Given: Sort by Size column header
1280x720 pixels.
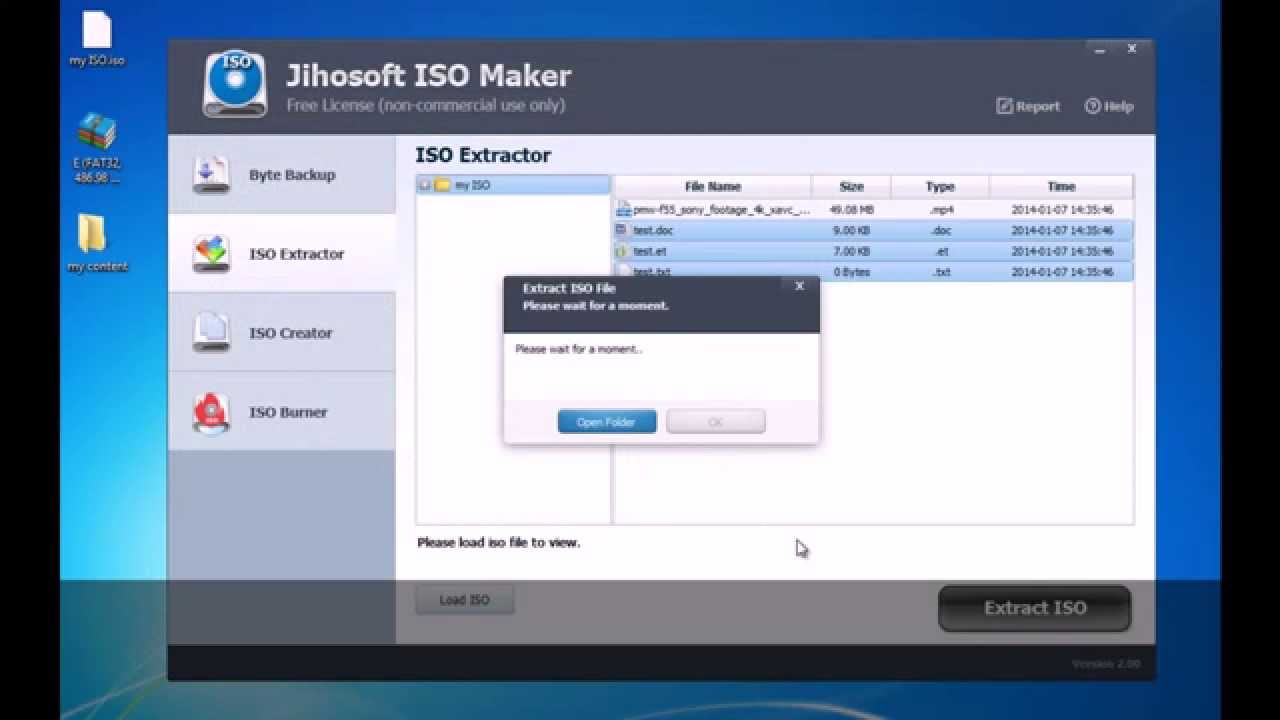Looking at the screenshot, I should click(x=851, y=186).
